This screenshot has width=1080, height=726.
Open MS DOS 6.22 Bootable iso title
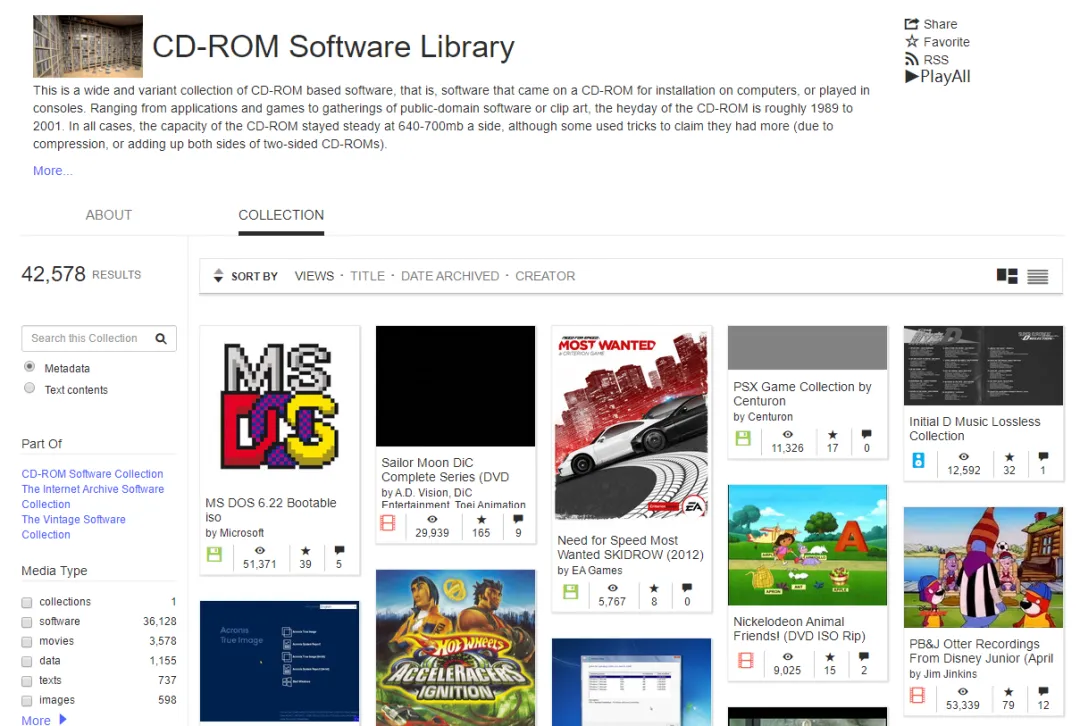point(271,510)
